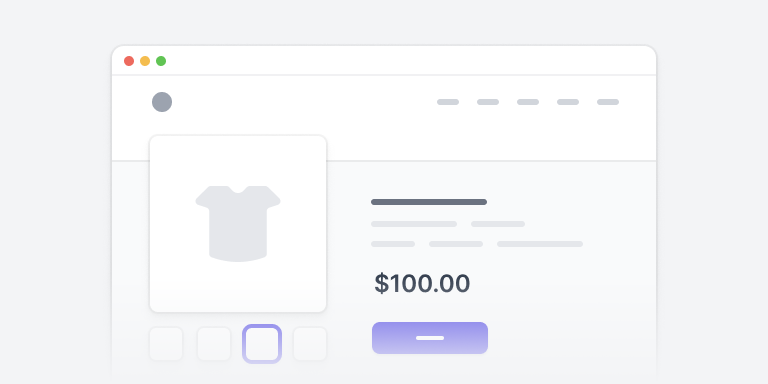The height and width of the screenshot is (384, 768).
Task: Click the longest description placeholder line
Action: pyautogui.click(x=540, y=244)
